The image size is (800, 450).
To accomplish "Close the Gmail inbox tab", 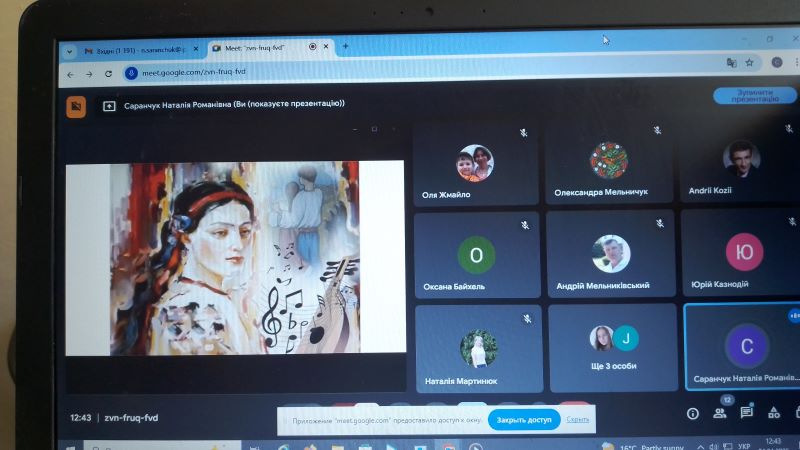I will (x=196, y=49).
